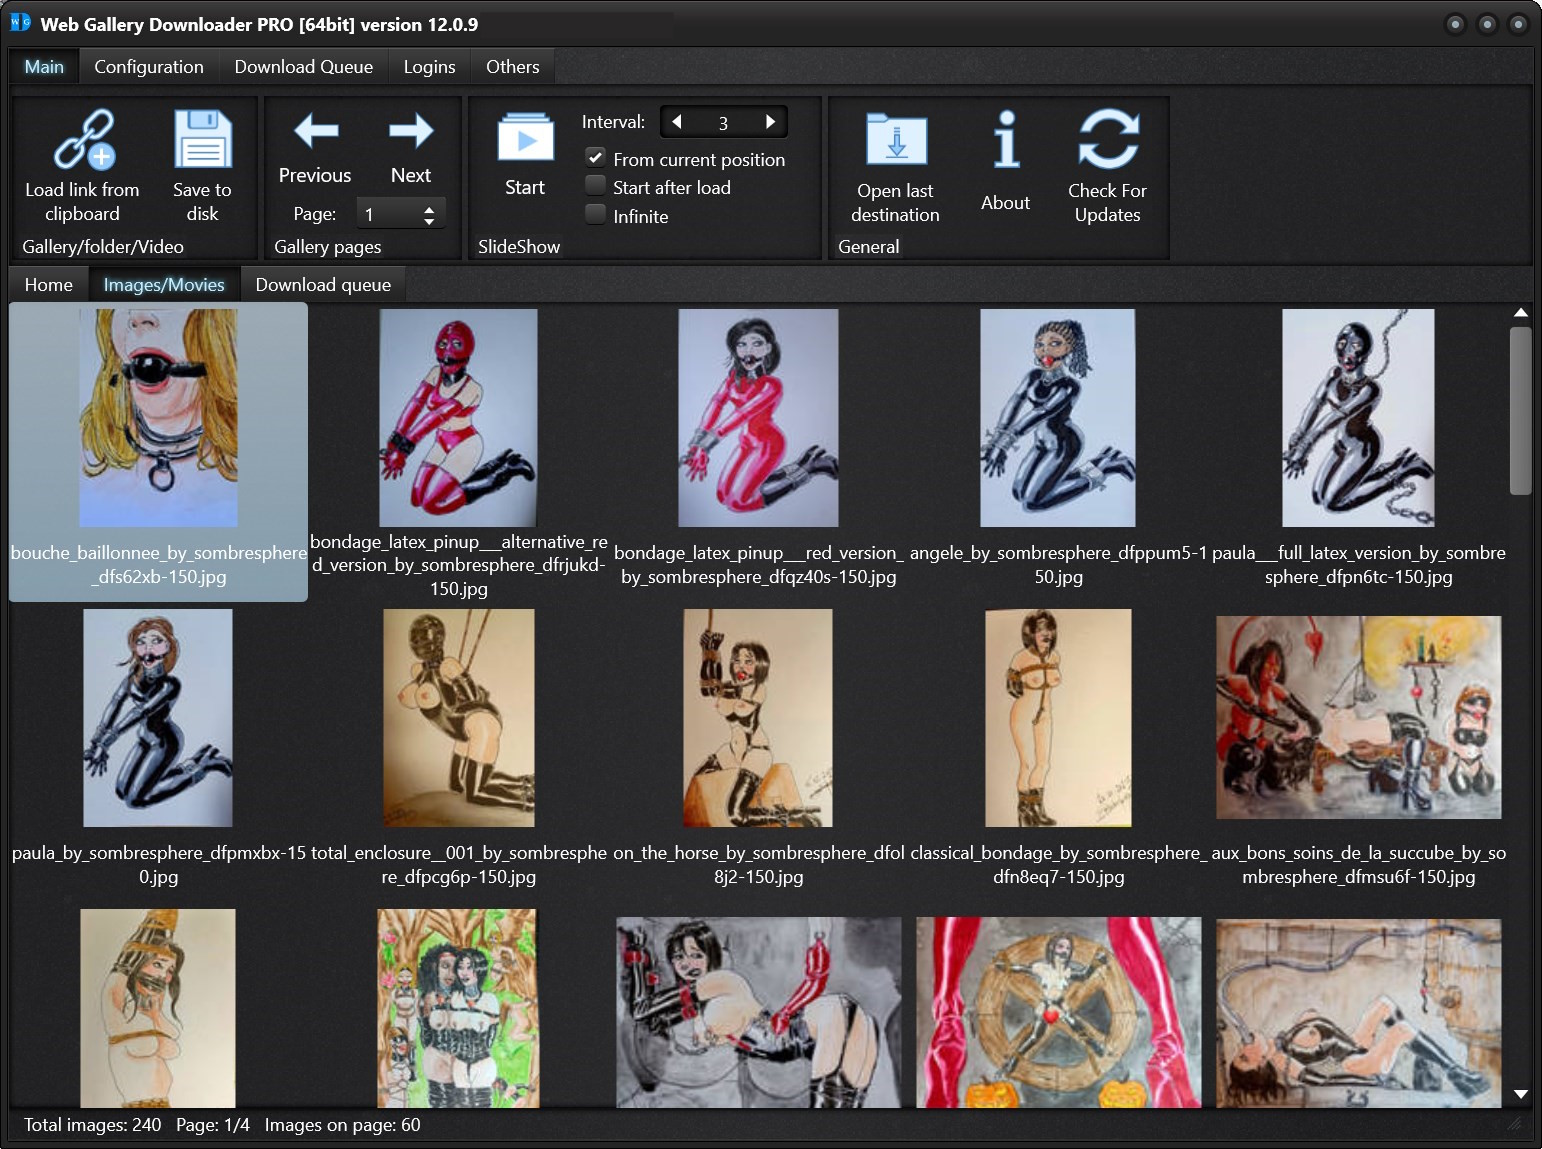Image resolution: width=1542 pixels, height=1149 pixels.
Task: Open the Download queue sub-tab
Action: click(323, 285)
